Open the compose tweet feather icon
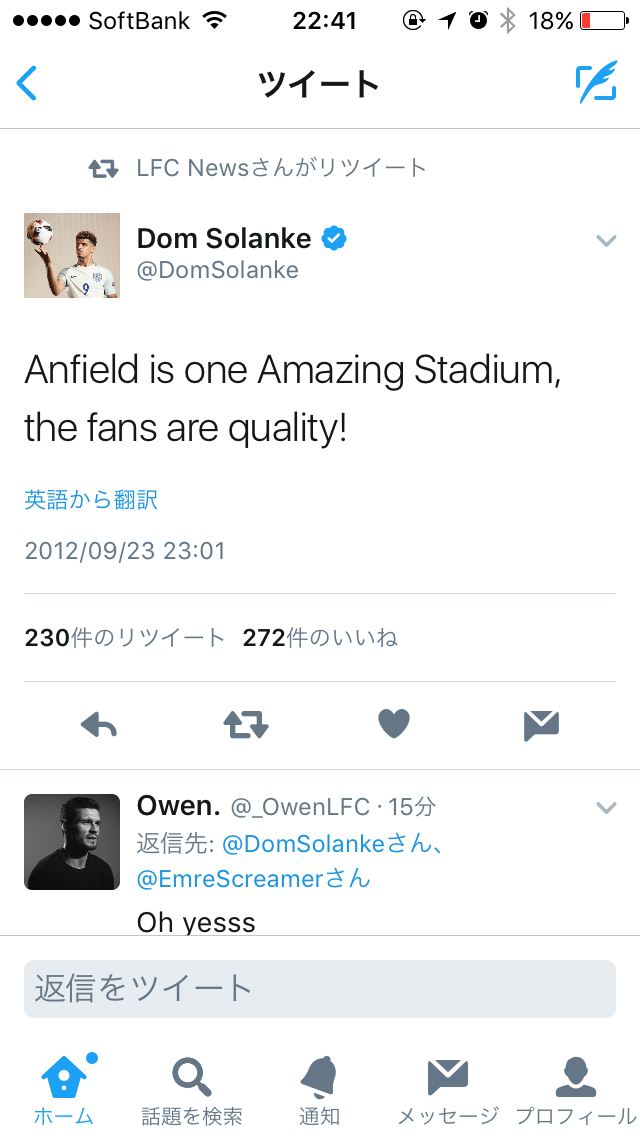640x1136 pixels. point(596,83)
